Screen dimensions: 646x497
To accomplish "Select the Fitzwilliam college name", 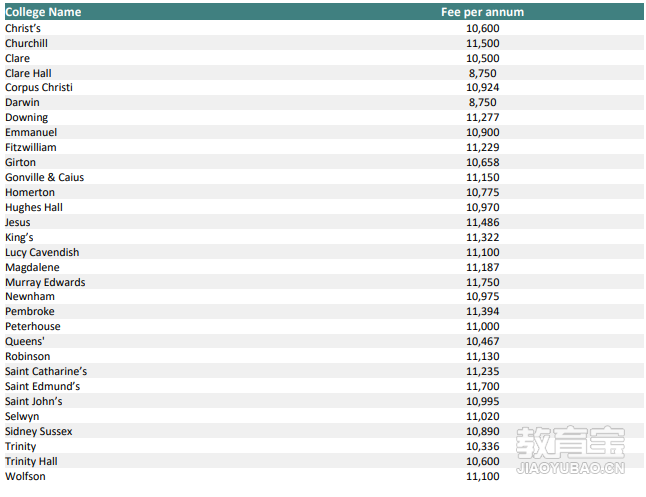I will tap(30, 147).
